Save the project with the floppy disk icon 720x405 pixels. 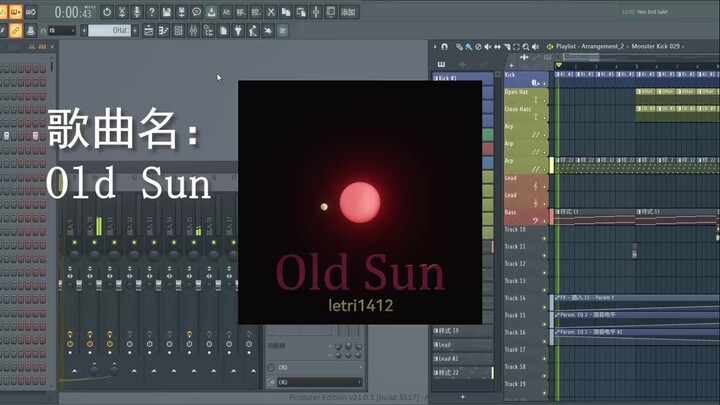(x=167, y=12)
